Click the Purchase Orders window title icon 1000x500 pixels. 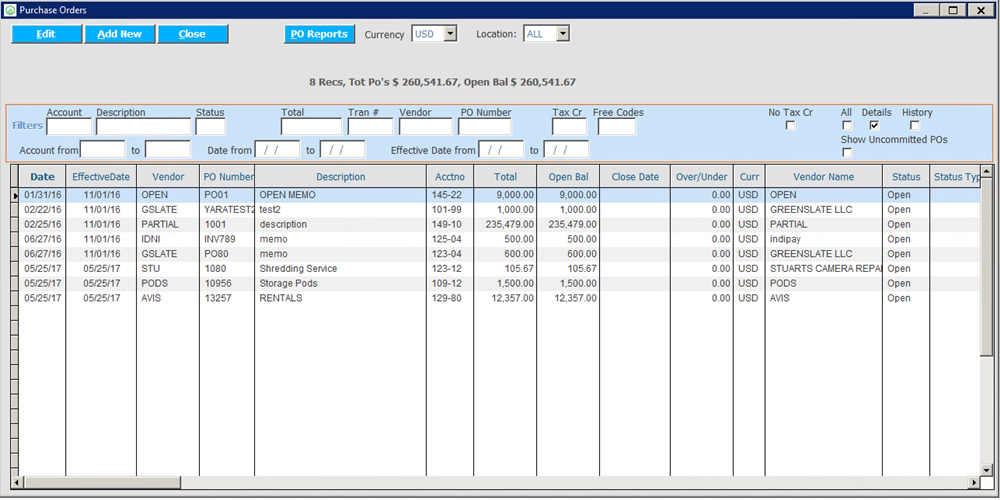coord(10,10)
